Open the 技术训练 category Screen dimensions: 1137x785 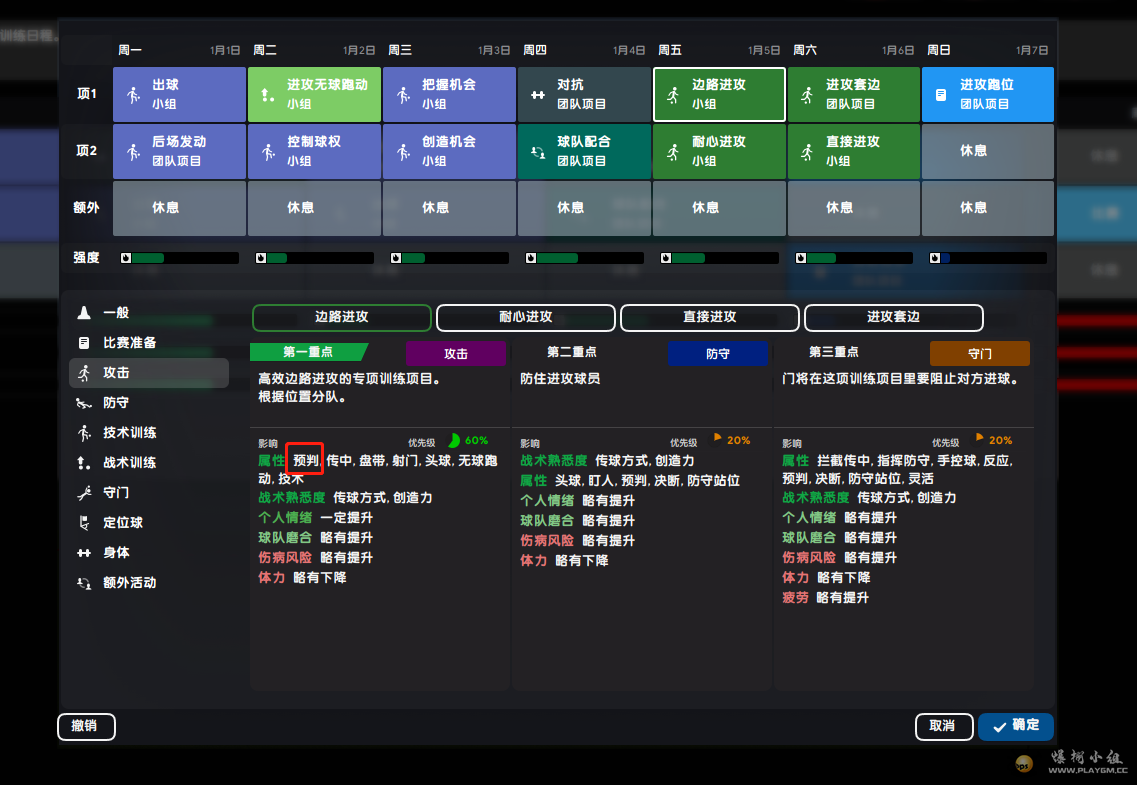click(x=149, y=433)
